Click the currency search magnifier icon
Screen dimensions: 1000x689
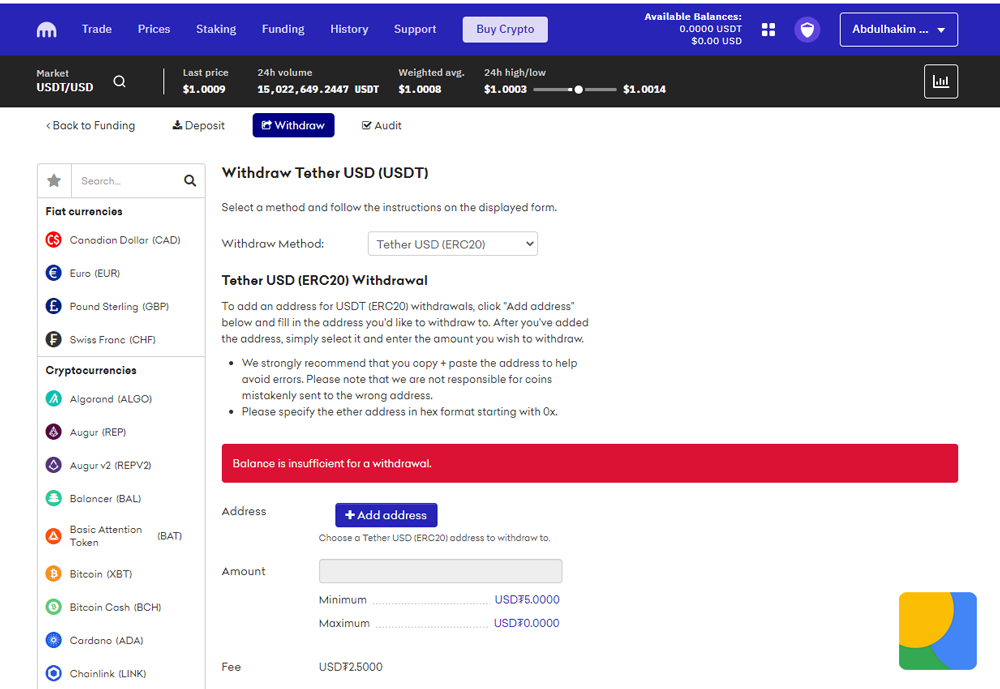click(x=190, y=181)
